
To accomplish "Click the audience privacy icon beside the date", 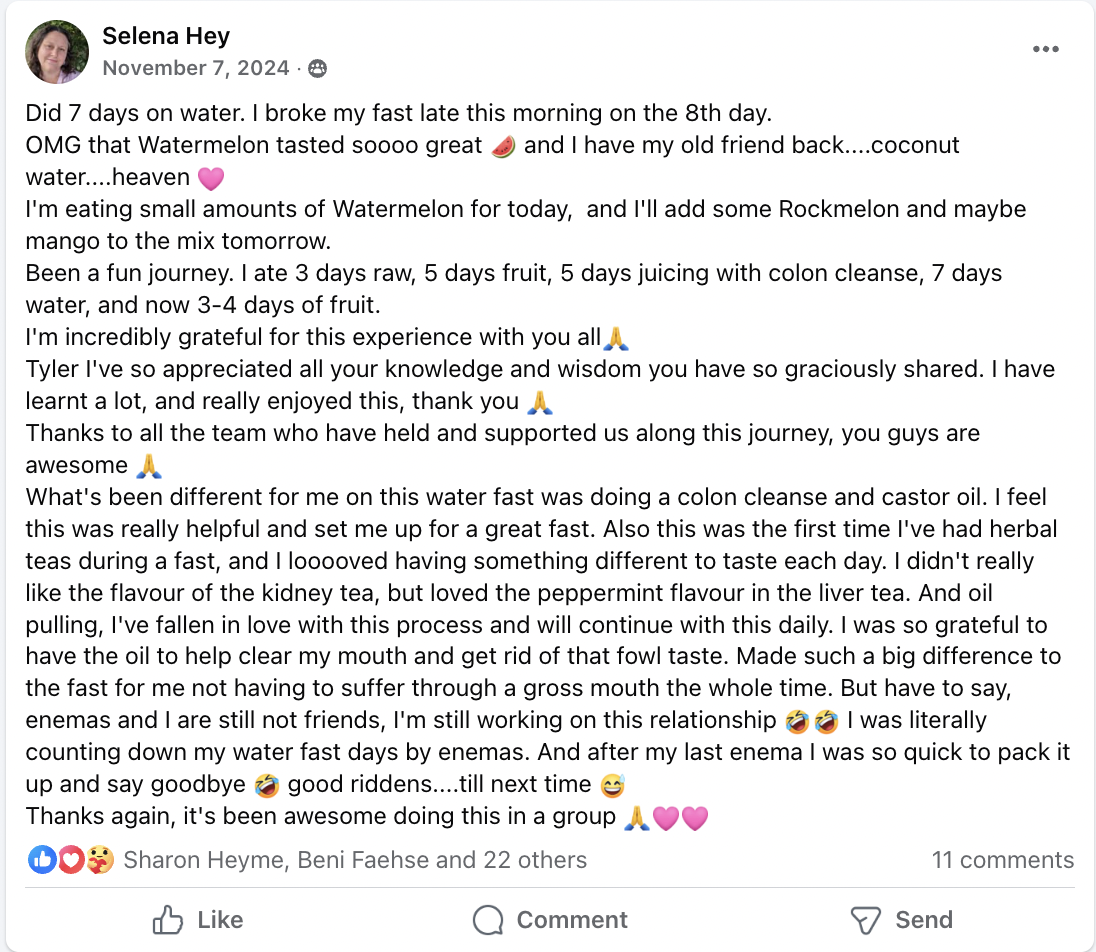I will tap(318, 69).
